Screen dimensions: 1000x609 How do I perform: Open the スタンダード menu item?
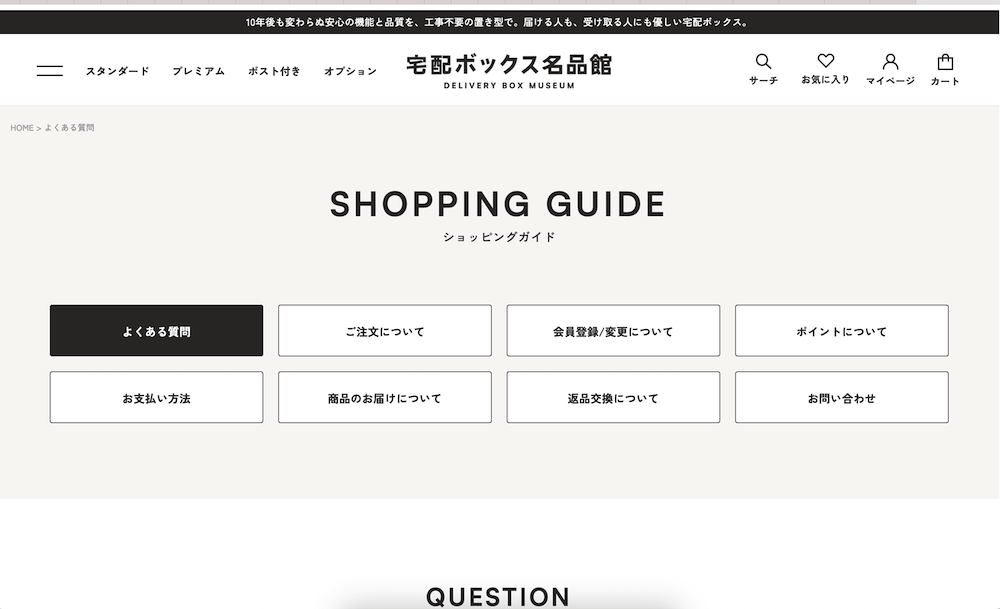pos(118,71)
